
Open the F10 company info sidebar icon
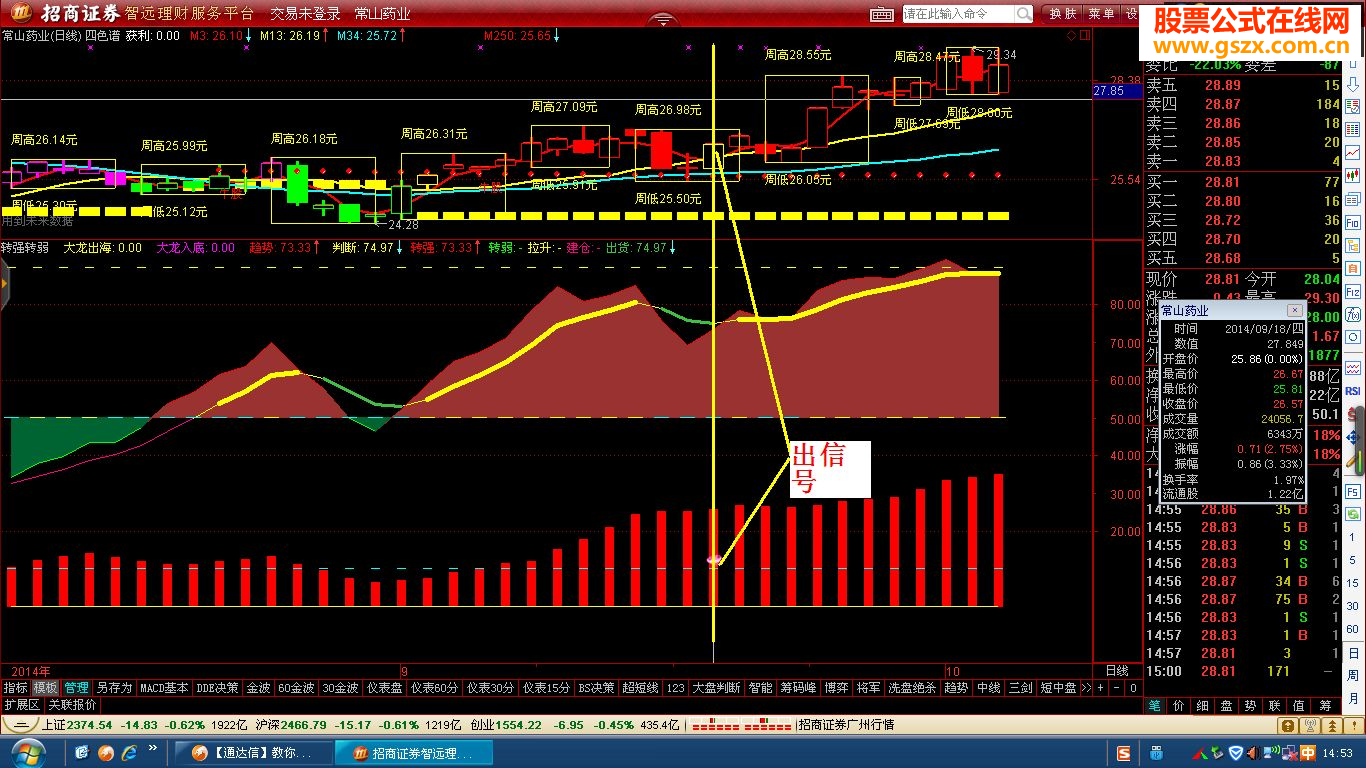click(x=1353, y=222)
